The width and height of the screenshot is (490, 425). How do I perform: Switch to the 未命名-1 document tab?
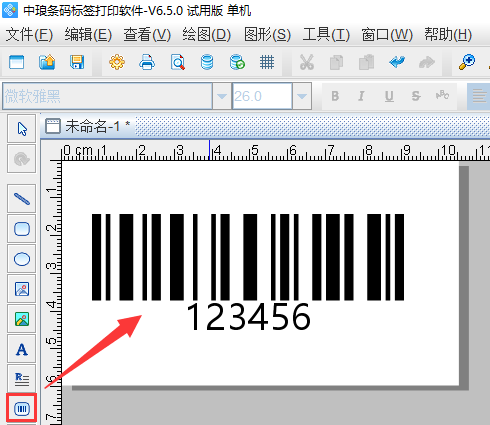[88, 126]
